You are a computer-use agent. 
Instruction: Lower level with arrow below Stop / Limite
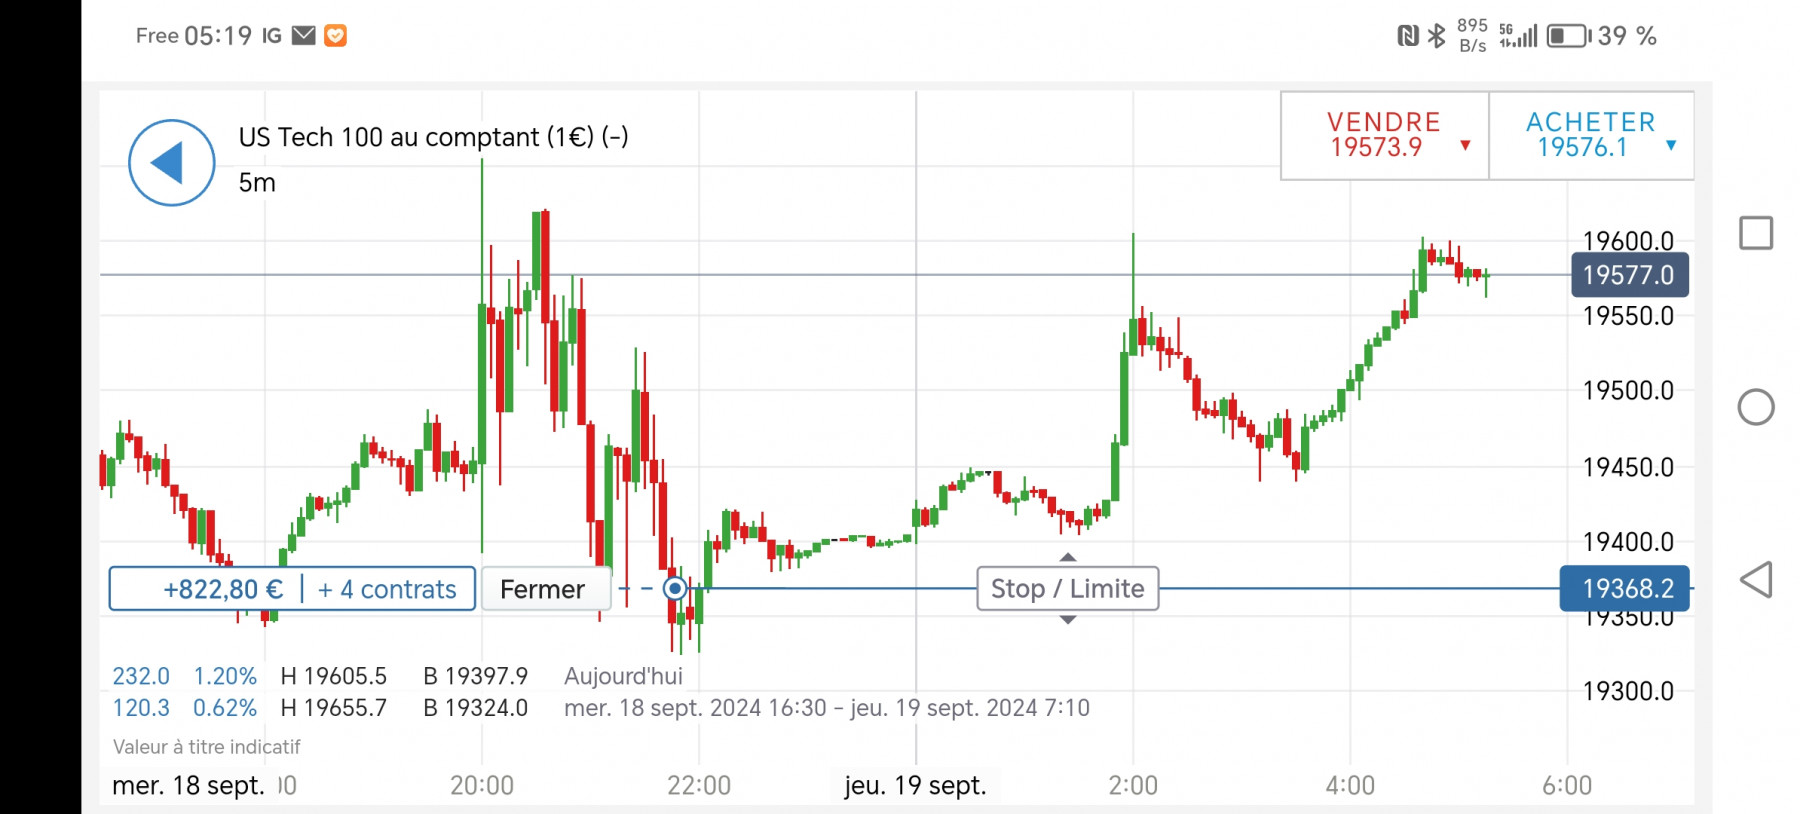[x=1068, y=620]
